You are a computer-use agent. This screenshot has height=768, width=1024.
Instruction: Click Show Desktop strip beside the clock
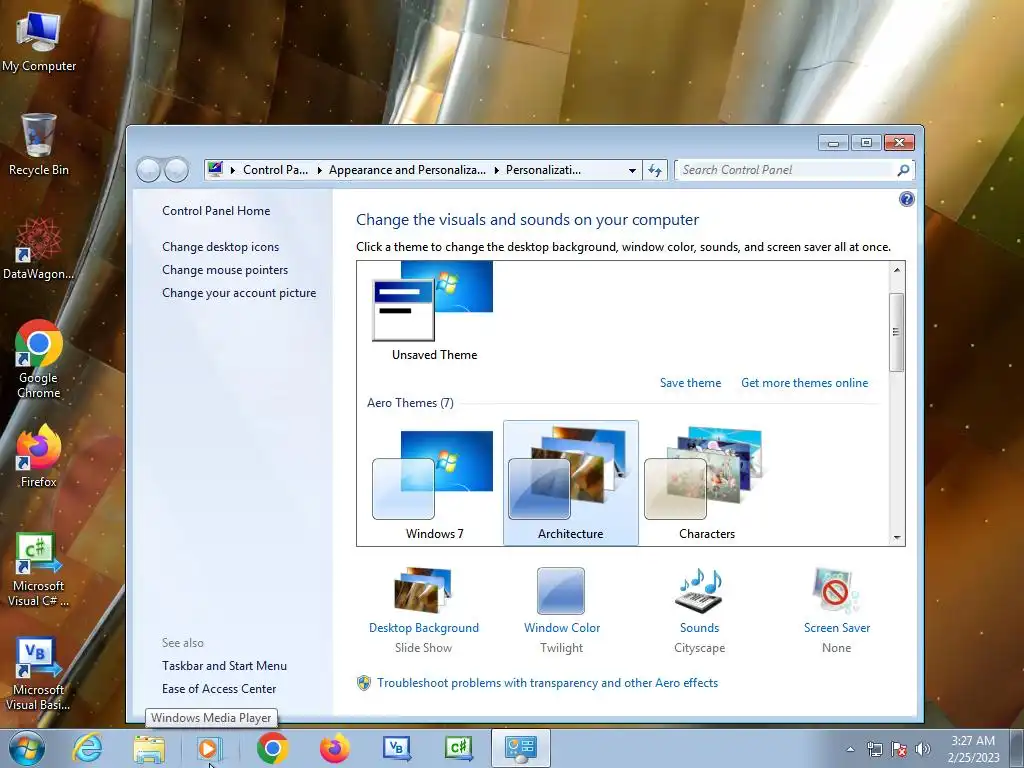1017,748
